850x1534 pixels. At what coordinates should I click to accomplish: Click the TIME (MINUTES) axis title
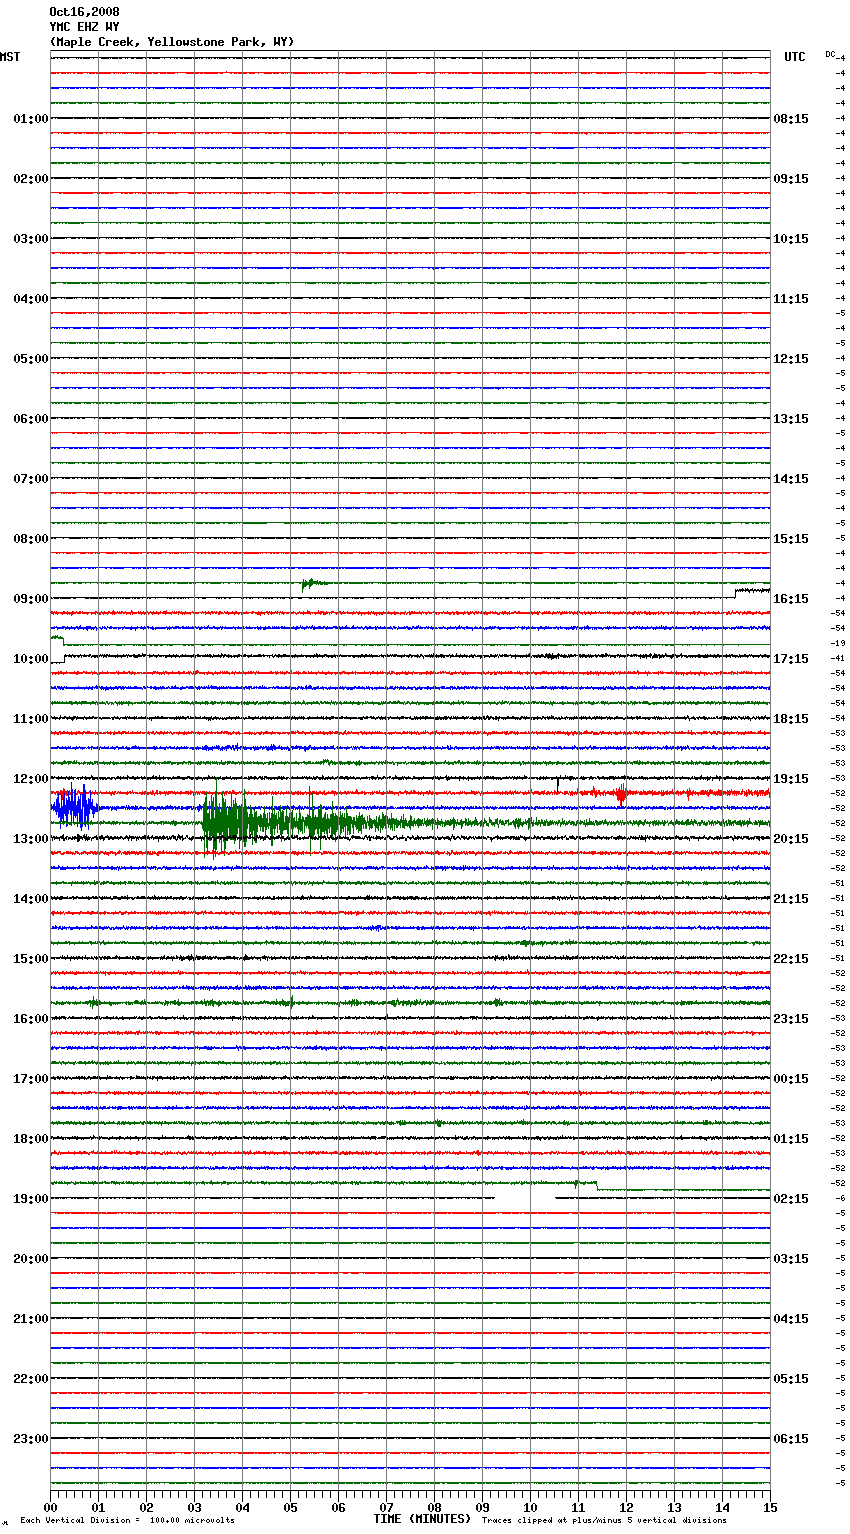click(422, 1519)
